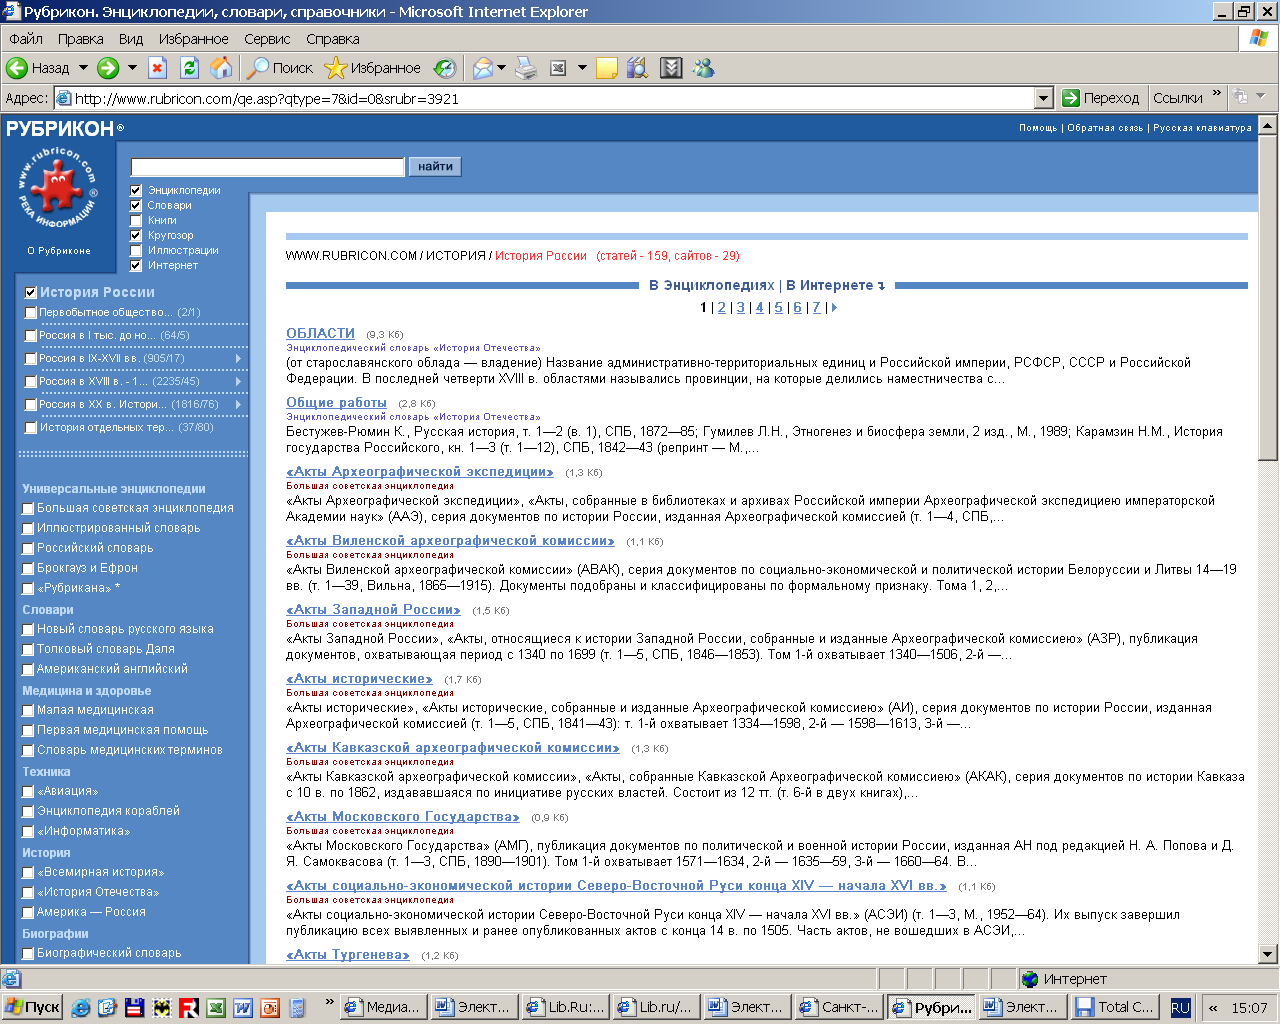Toggle the Словари search checkbox
Viewport: 1280px width, 1024px height.
136,205
